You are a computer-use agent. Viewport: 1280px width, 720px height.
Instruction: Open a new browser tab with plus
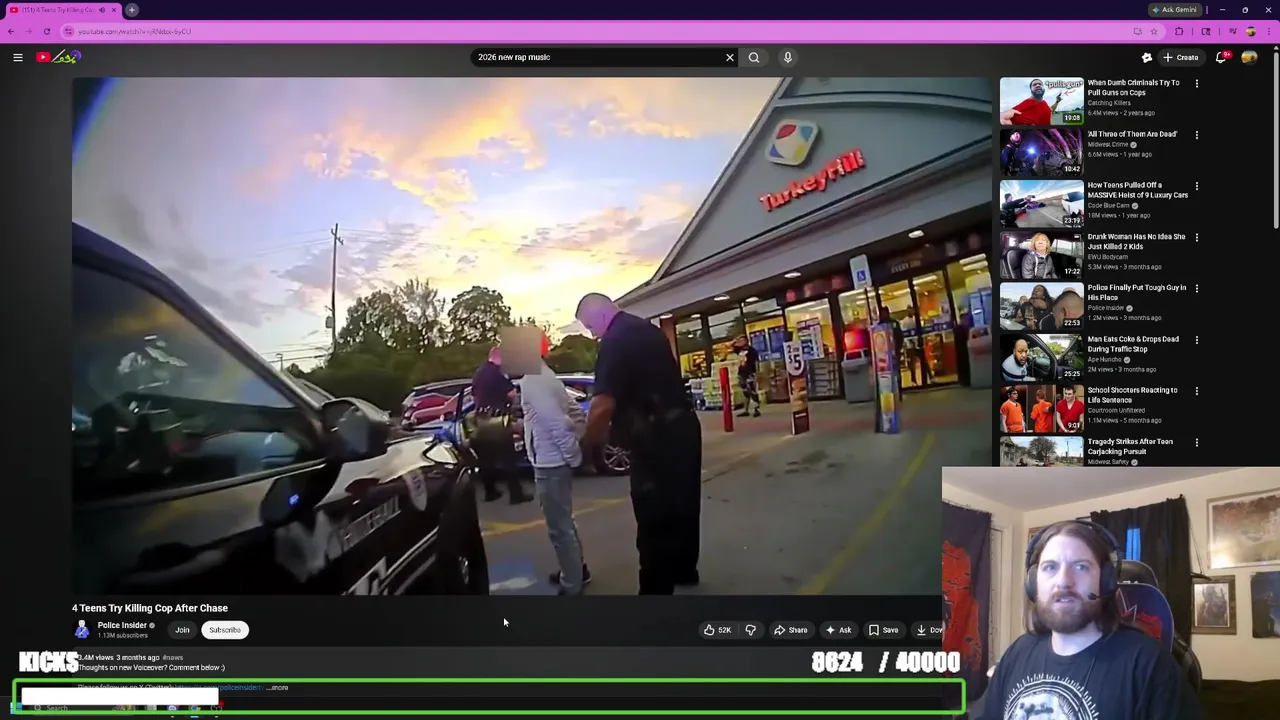point(132,10)
